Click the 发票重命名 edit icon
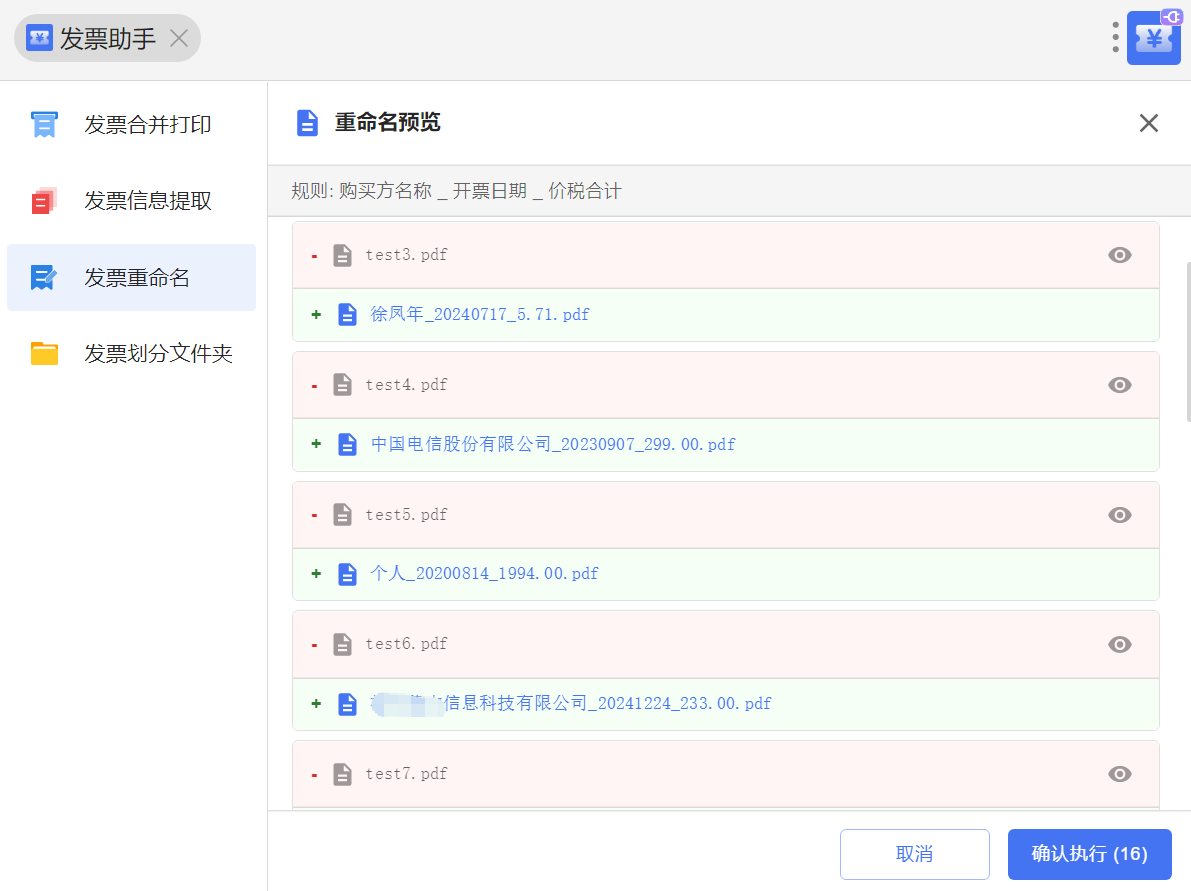This screenshot has width=1191, height=891. click(x=44, y=278)
